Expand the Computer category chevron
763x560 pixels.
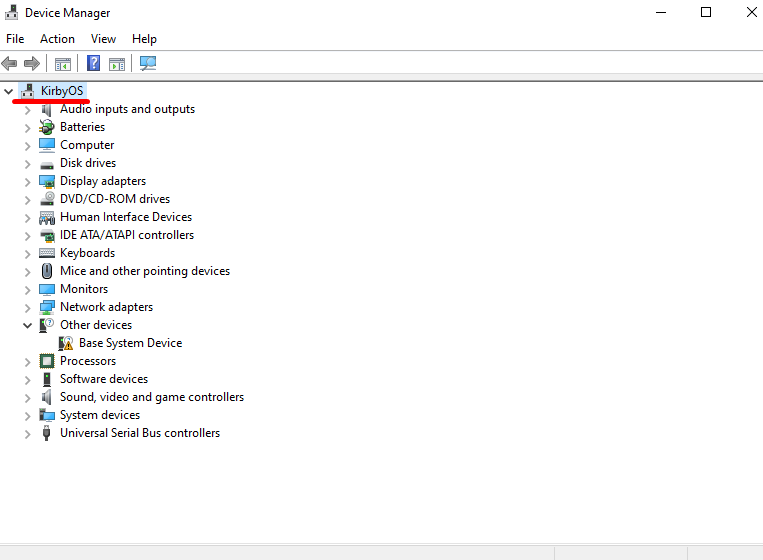click(x=28, y=146)
